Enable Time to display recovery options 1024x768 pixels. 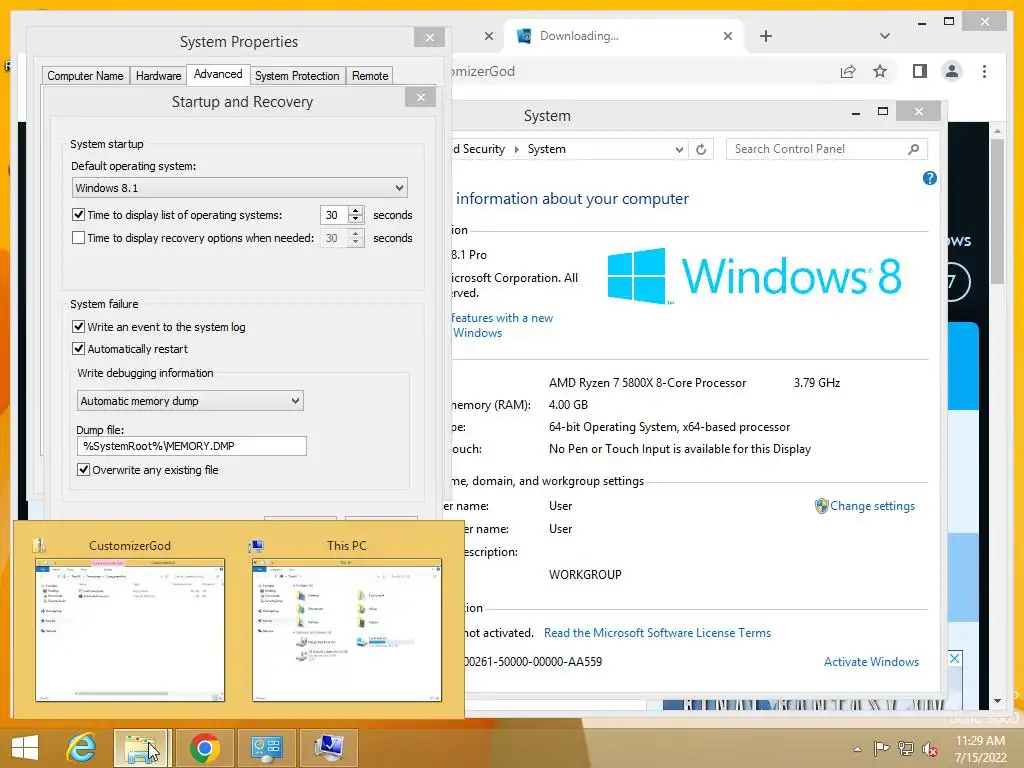tap(78, 238)
